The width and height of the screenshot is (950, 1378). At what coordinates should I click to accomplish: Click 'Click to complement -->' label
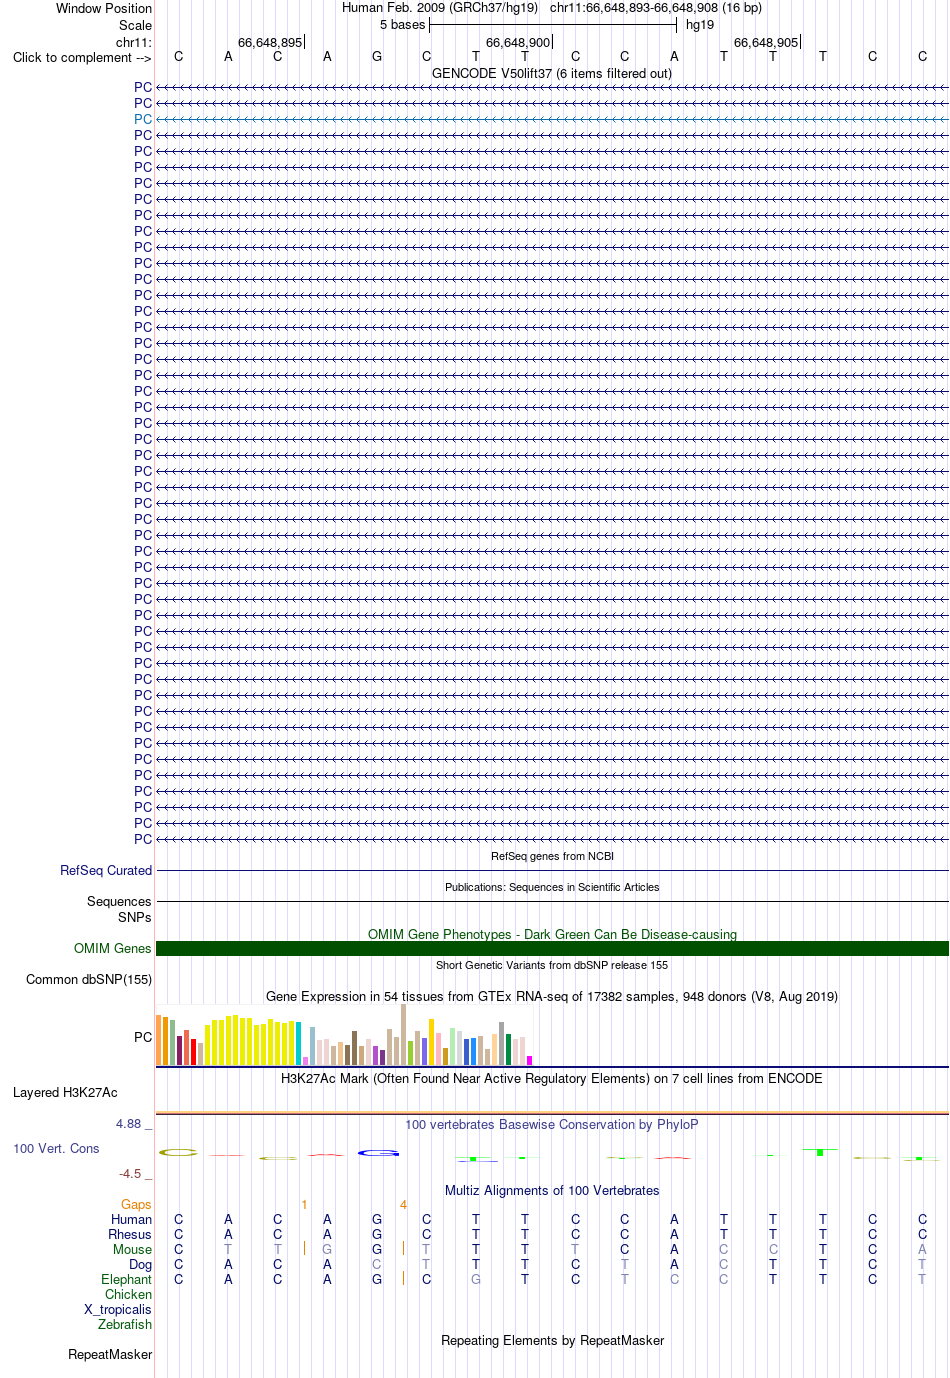(x=82, y=58)
